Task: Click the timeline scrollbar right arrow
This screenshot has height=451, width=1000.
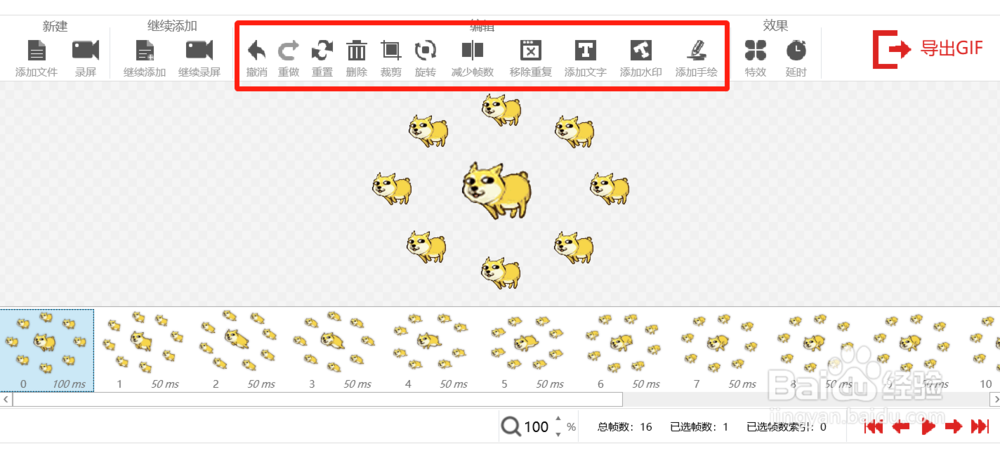Action: [994, 399]
